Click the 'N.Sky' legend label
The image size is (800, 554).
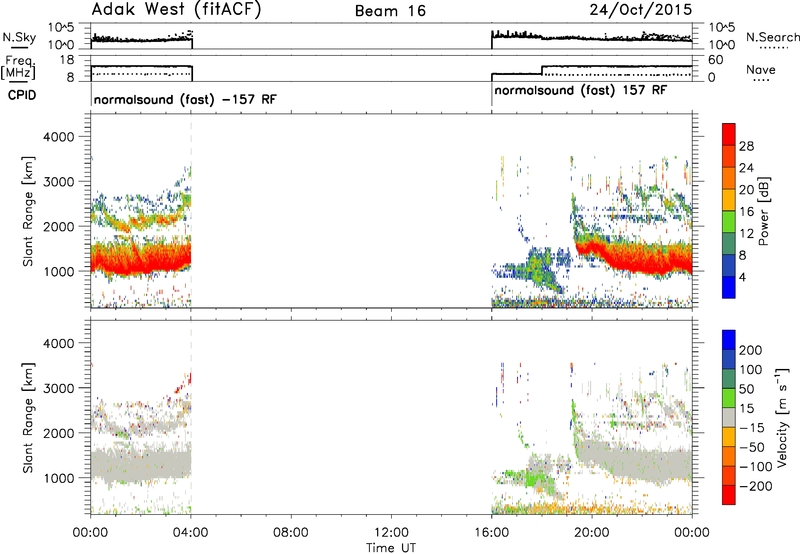[19, 37]
